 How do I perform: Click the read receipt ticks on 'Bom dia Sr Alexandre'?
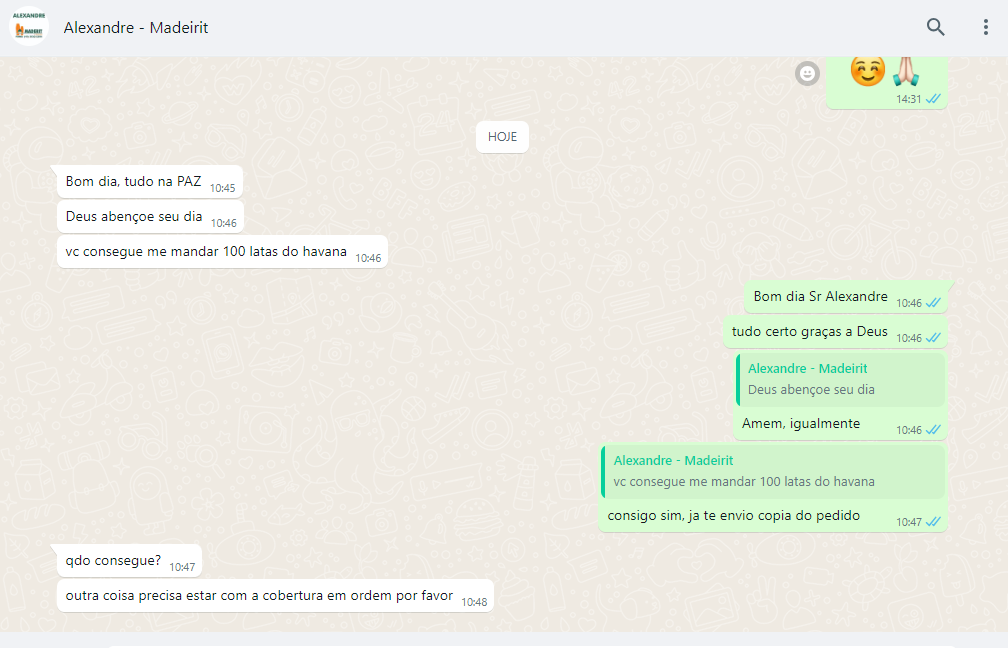(934, 303)
